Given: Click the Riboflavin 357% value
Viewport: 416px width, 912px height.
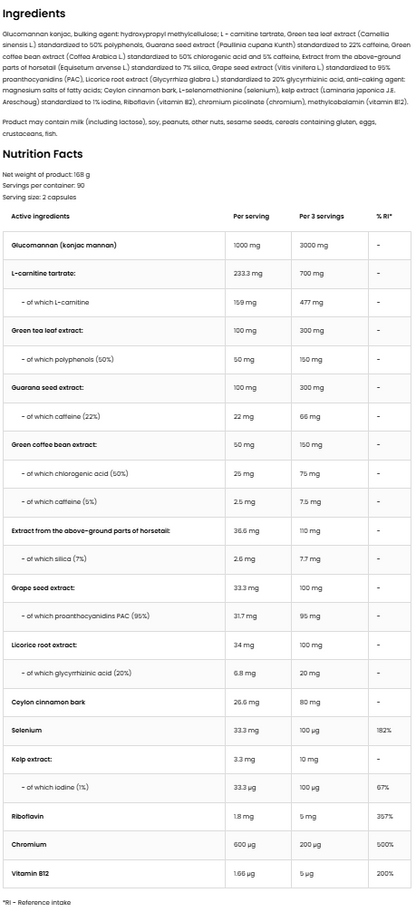Looking at the screenshot, I should [x=385, y=816].
